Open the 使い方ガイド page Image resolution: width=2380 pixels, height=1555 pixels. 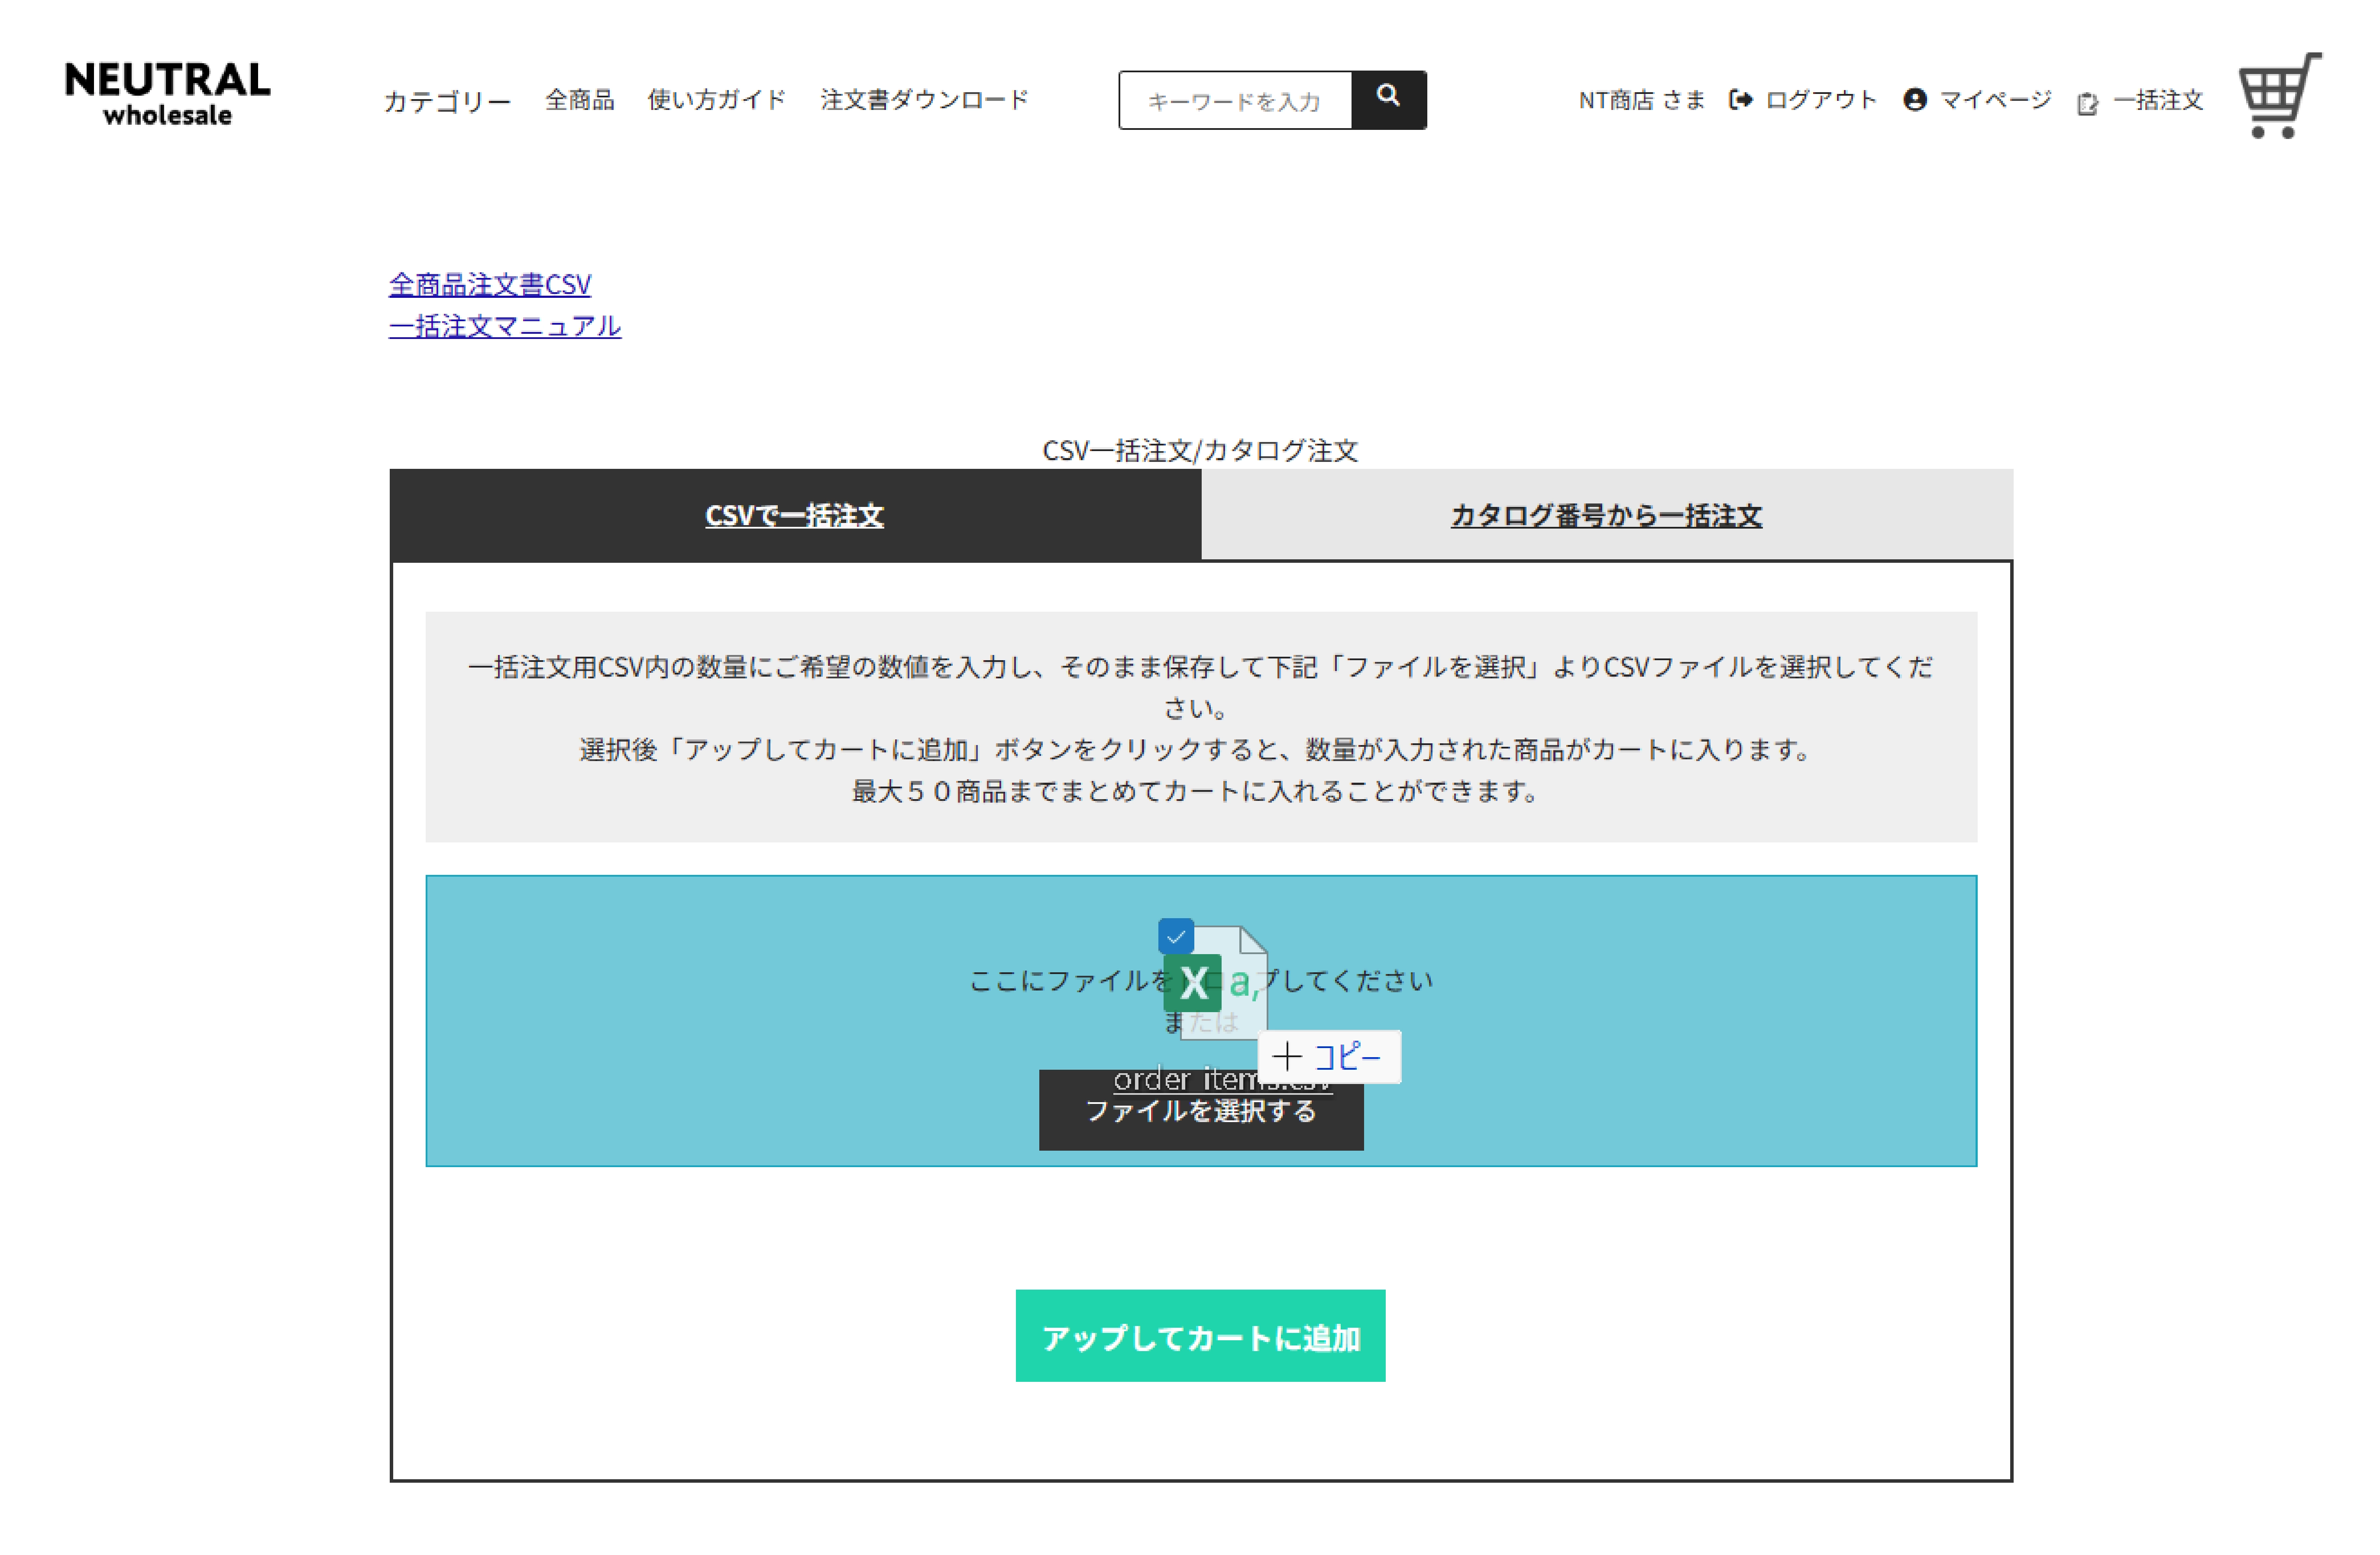(x=717, y=99)
